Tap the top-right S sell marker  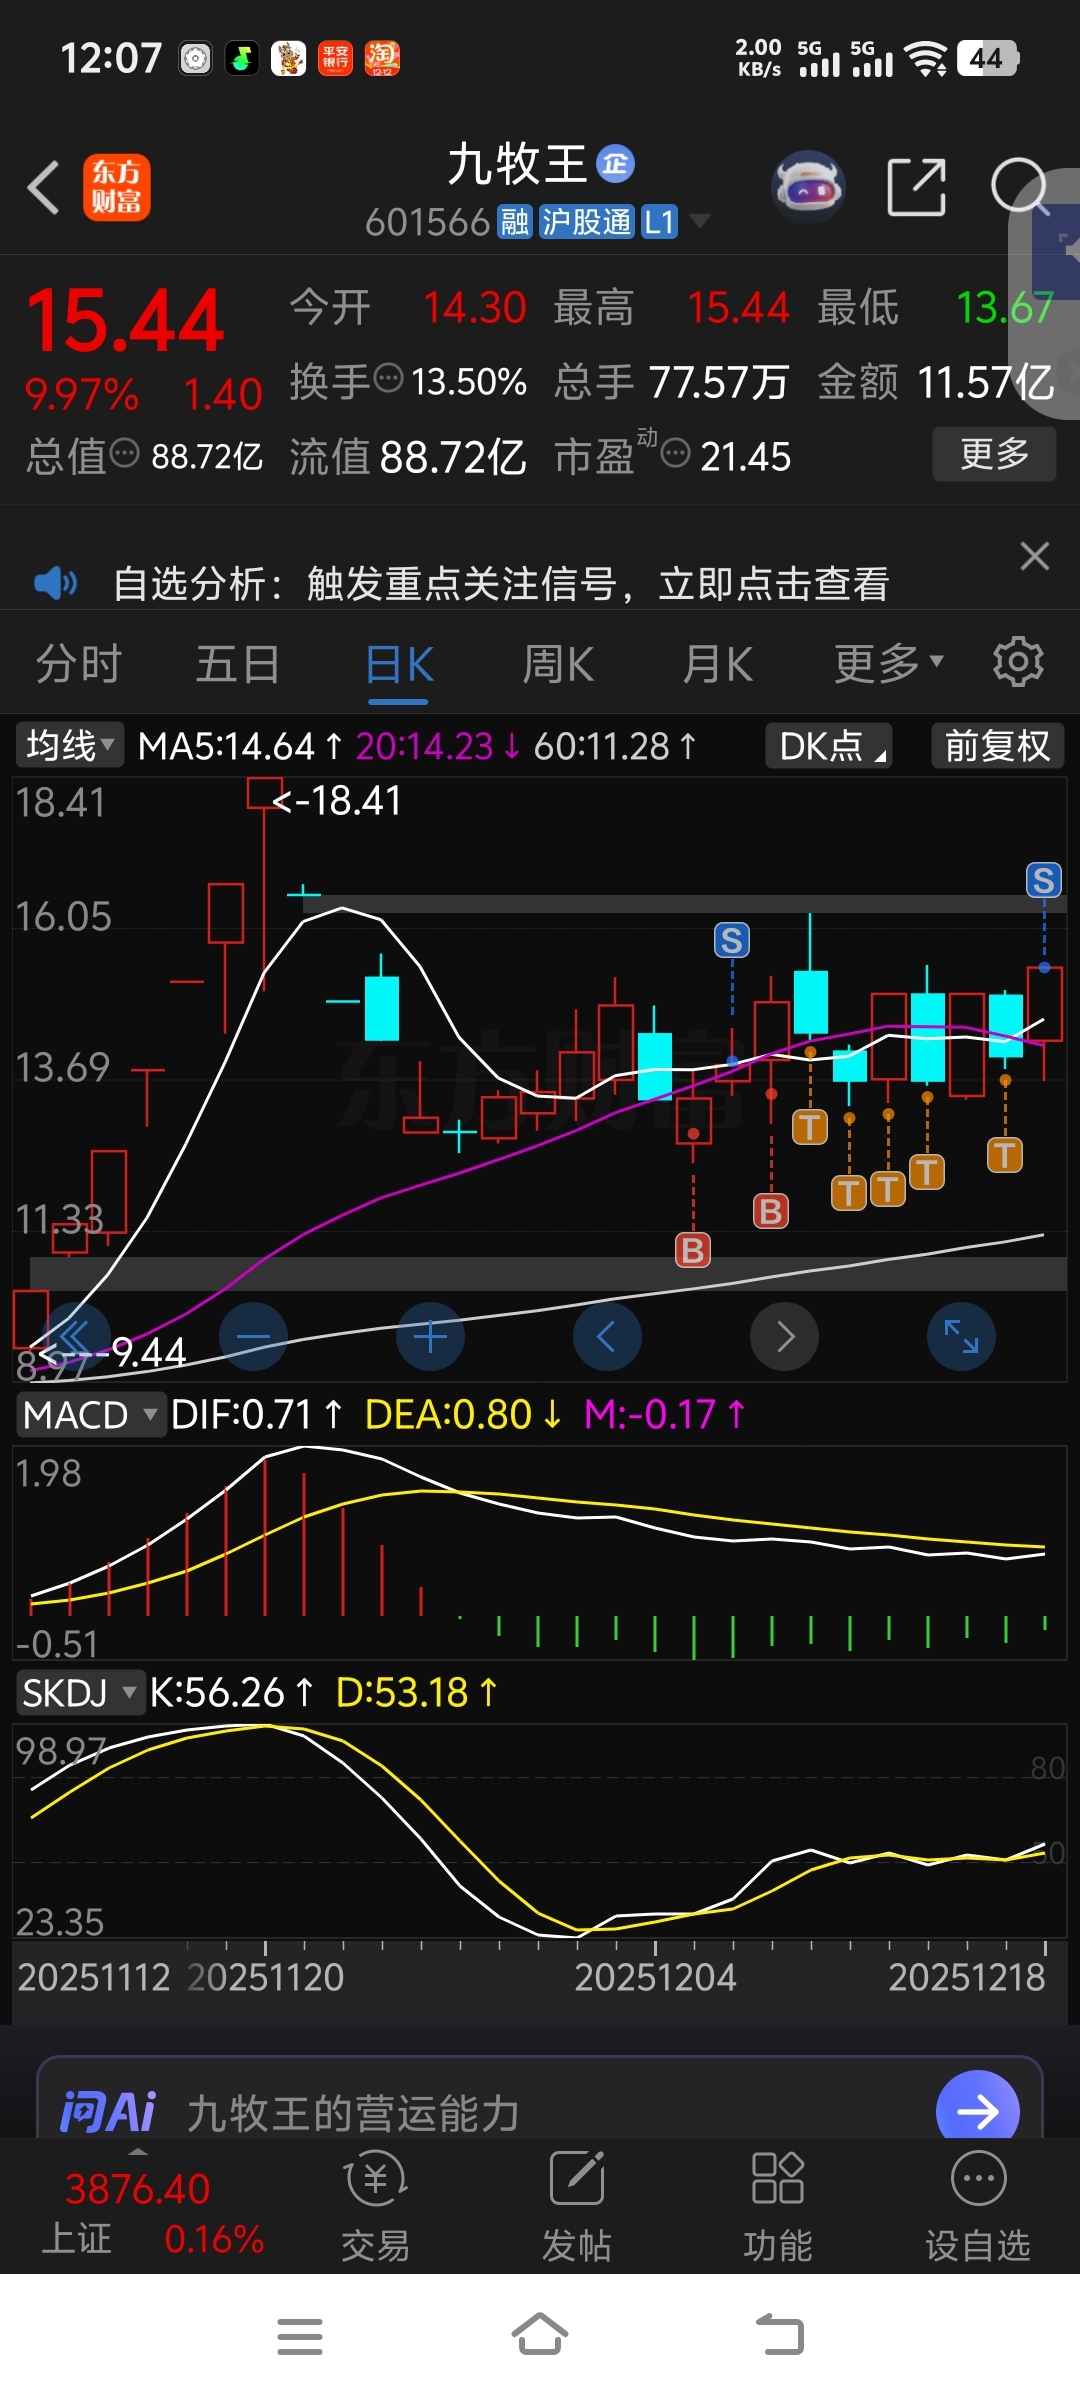[1044, 880]
